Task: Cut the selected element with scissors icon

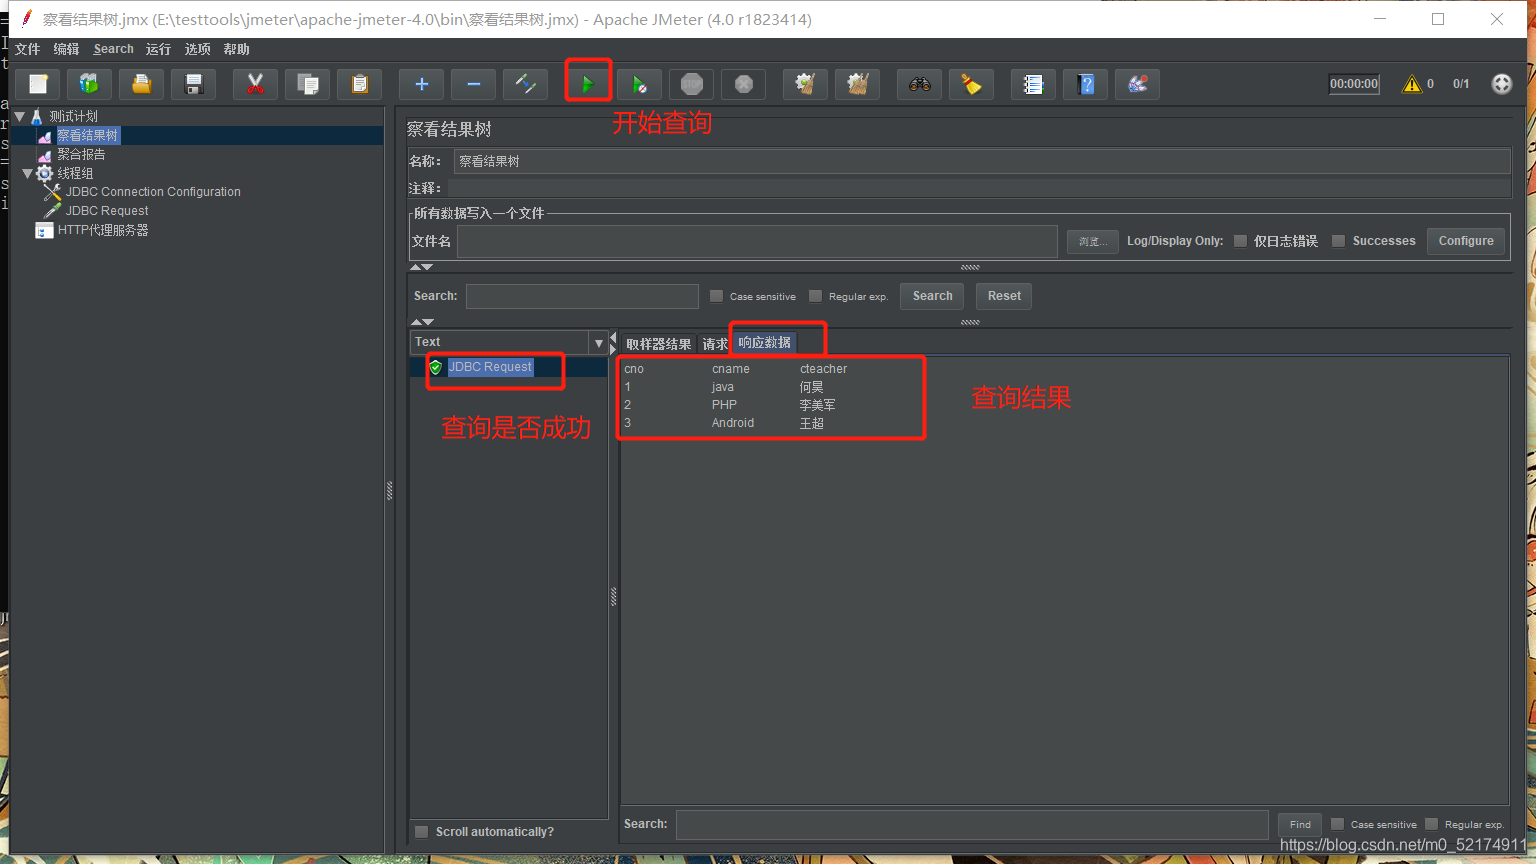Action: (256, 85)
